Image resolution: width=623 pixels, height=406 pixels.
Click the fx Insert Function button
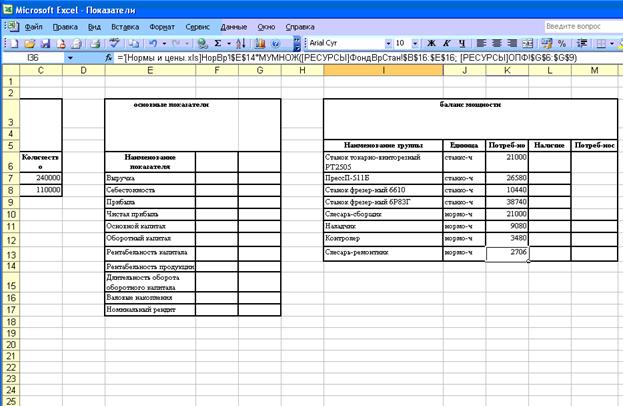(109, 58)
